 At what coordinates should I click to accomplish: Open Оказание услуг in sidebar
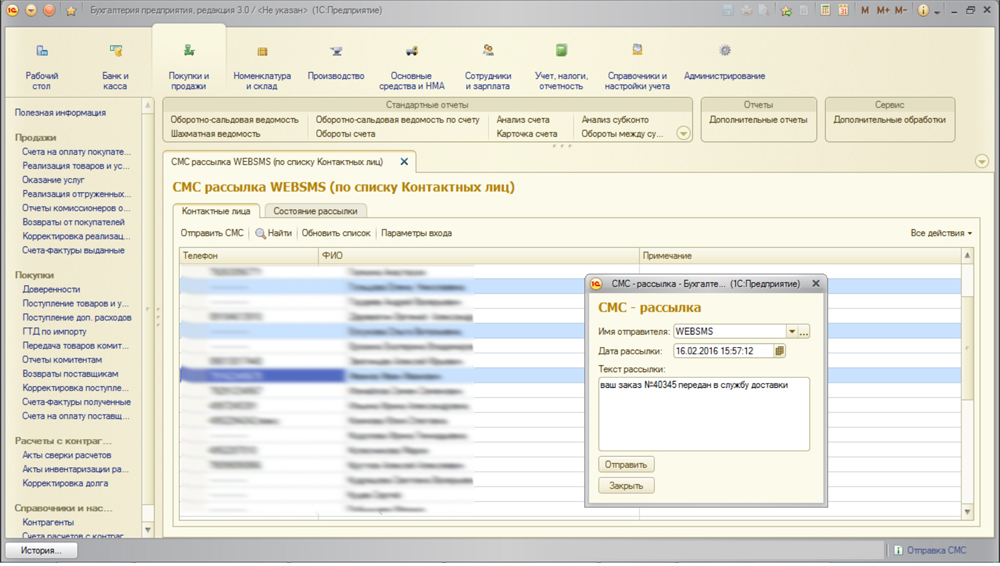54,180
